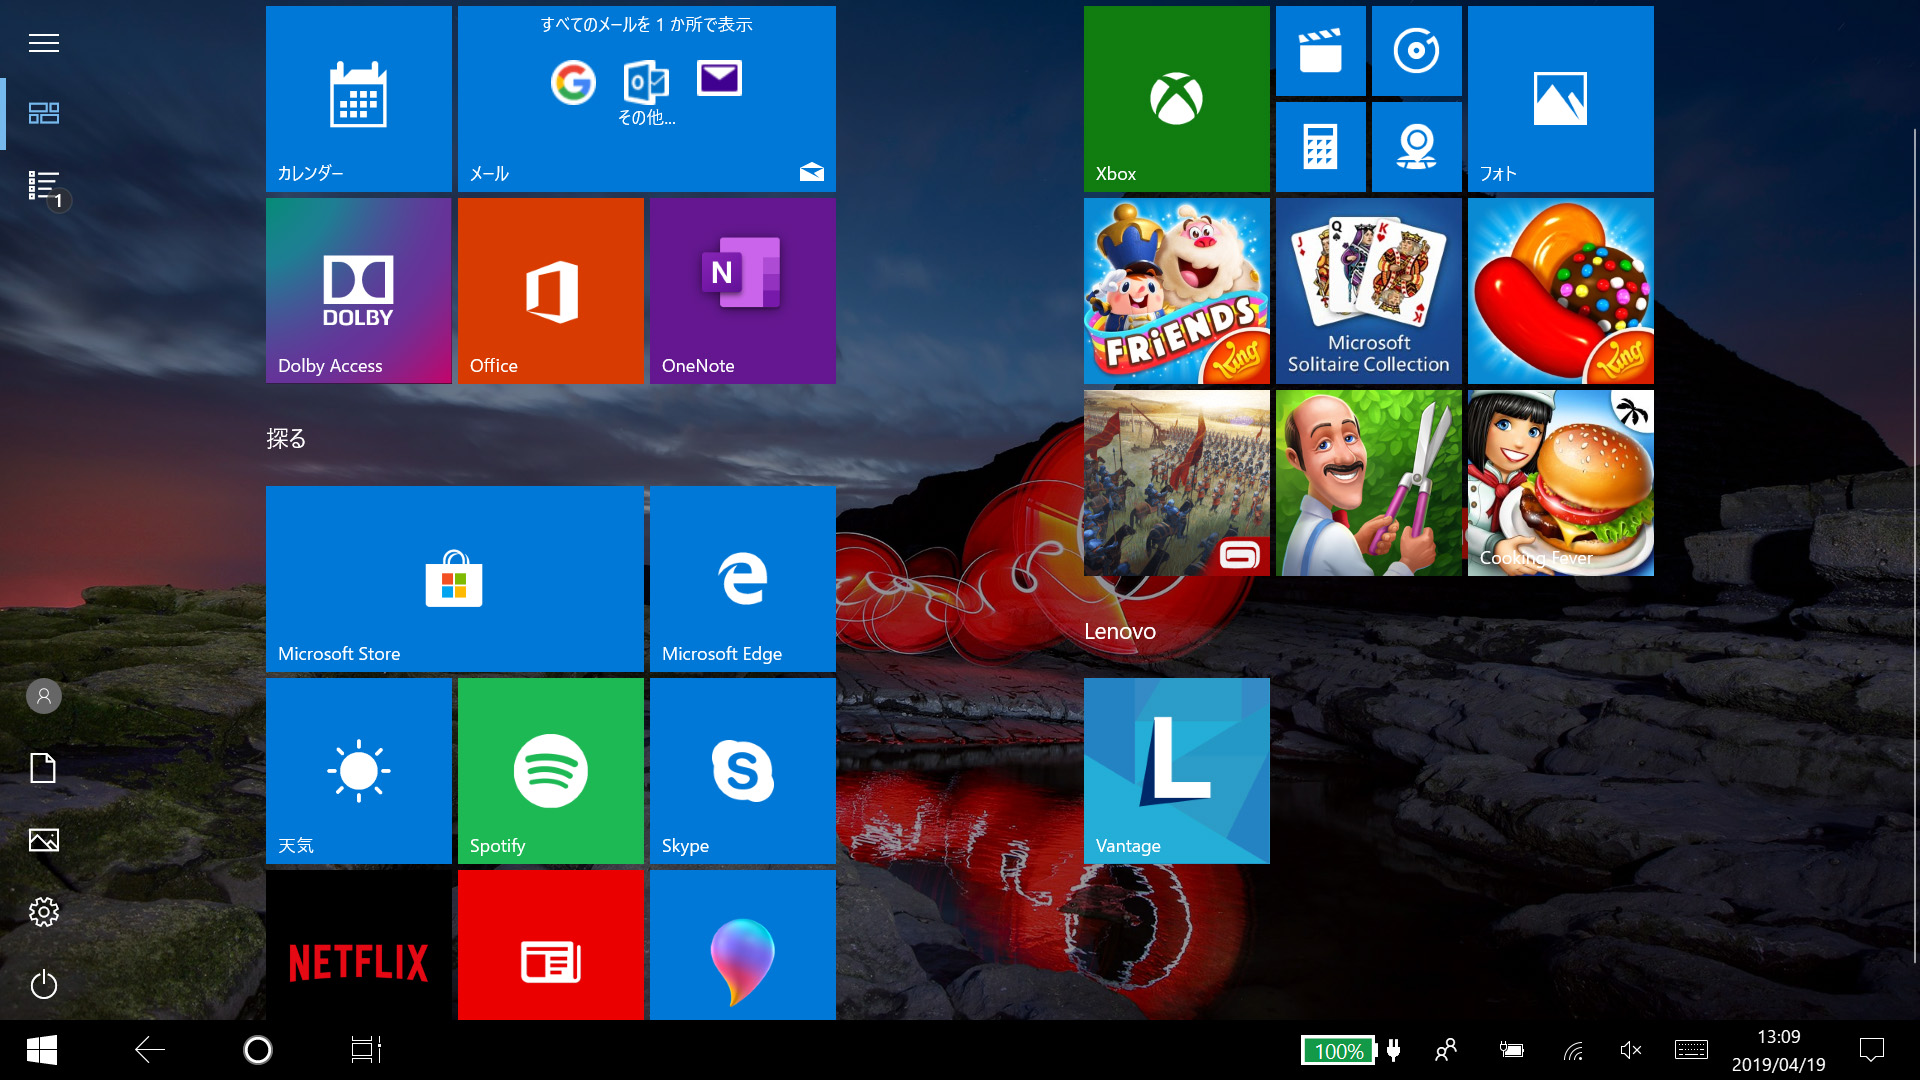Open the OneNote tile
This screenshot has height=1080, width=1920.
pos(742,290)
